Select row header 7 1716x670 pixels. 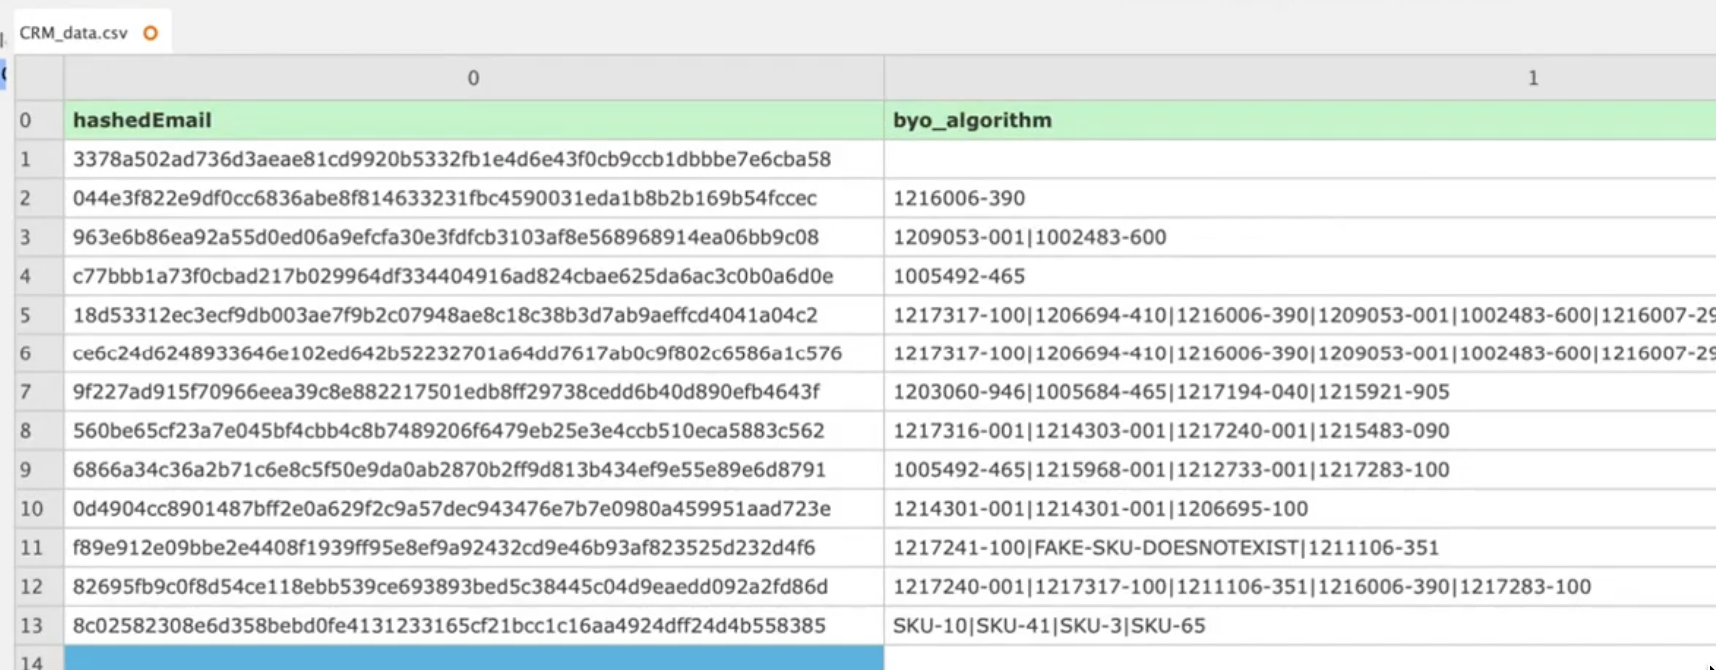point(39,392)
